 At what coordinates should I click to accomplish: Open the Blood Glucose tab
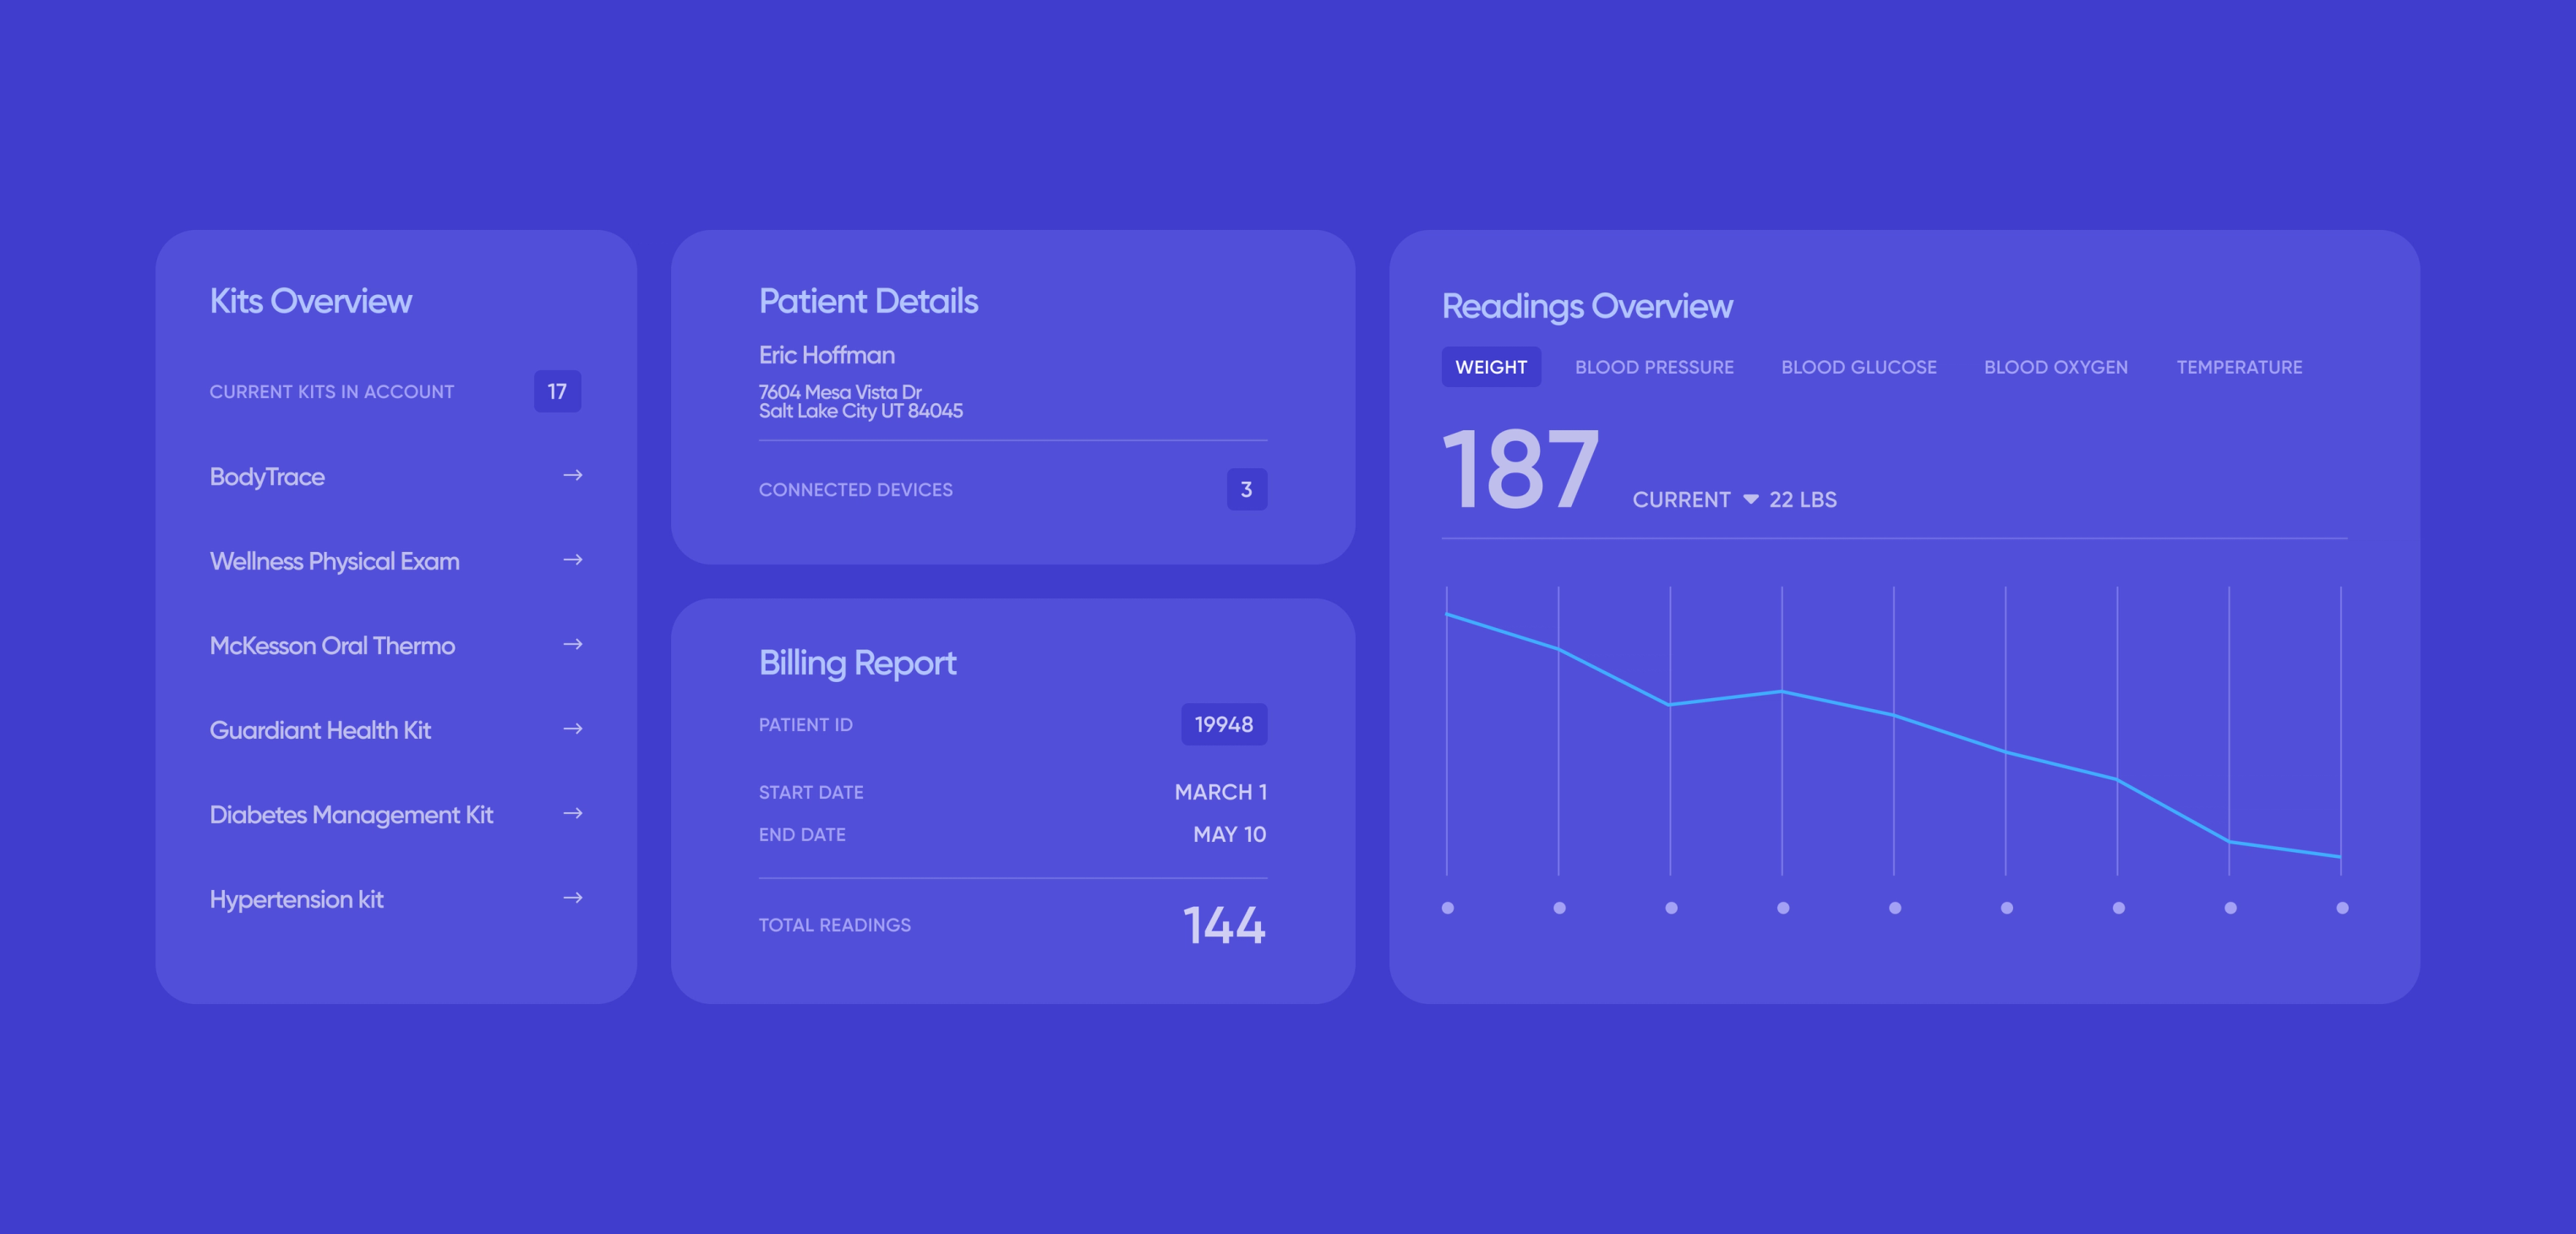pos(1858,367)
